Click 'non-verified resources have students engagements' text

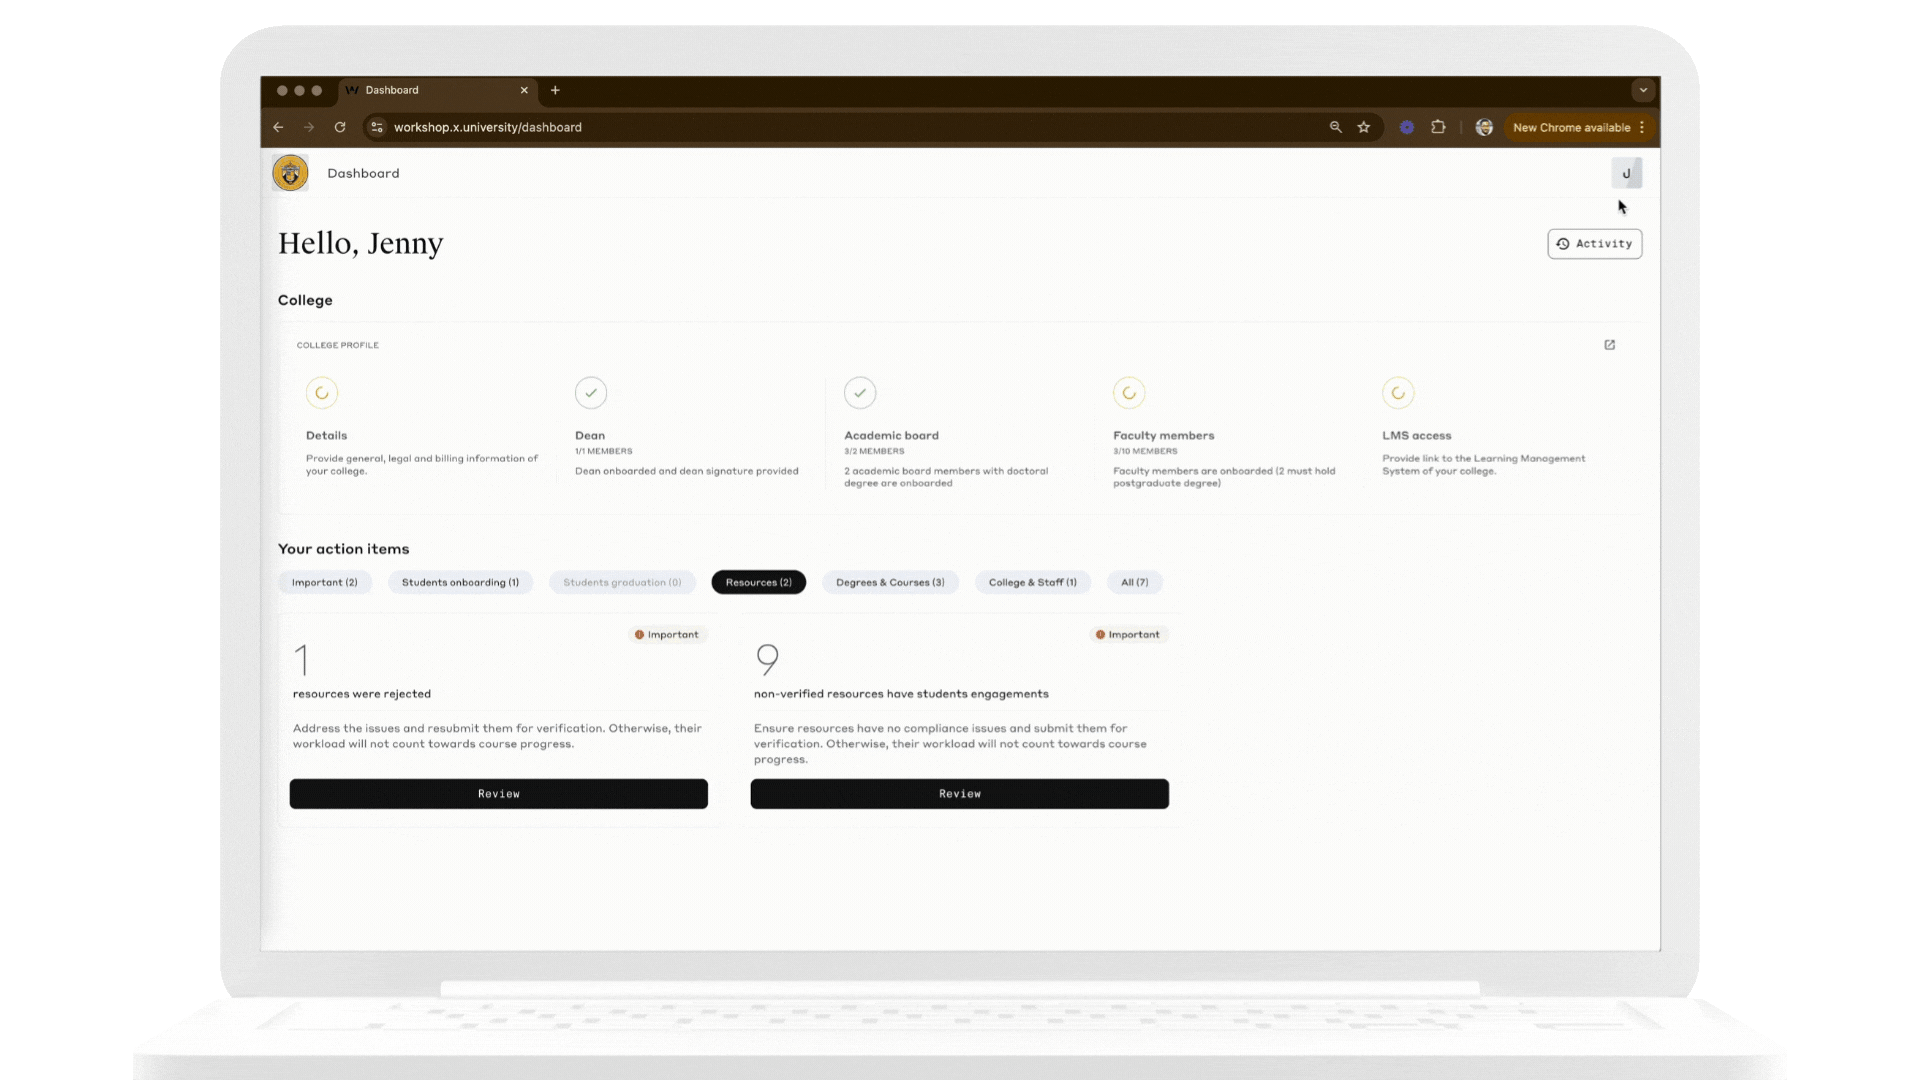tap(901, 694)
